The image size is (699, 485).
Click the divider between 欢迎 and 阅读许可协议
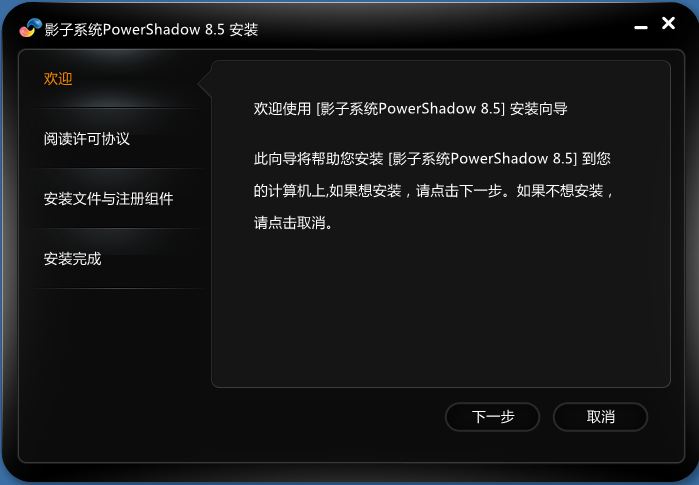(x=118, y=108)
